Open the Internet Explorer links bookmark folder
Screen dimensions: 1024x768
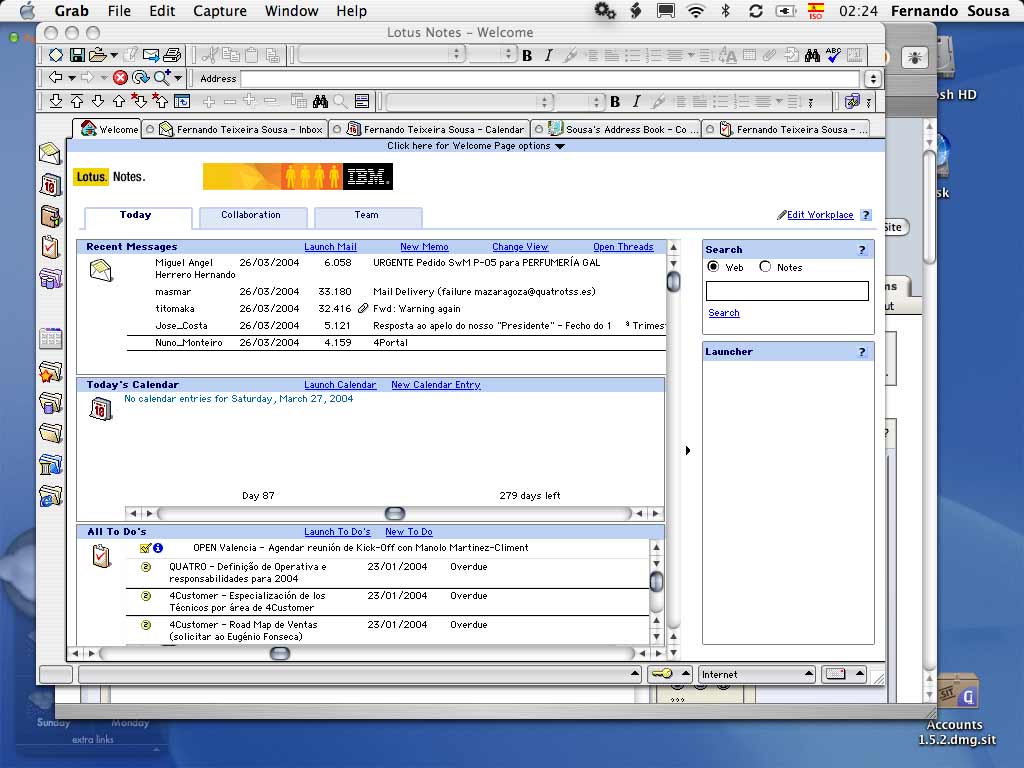50,496
